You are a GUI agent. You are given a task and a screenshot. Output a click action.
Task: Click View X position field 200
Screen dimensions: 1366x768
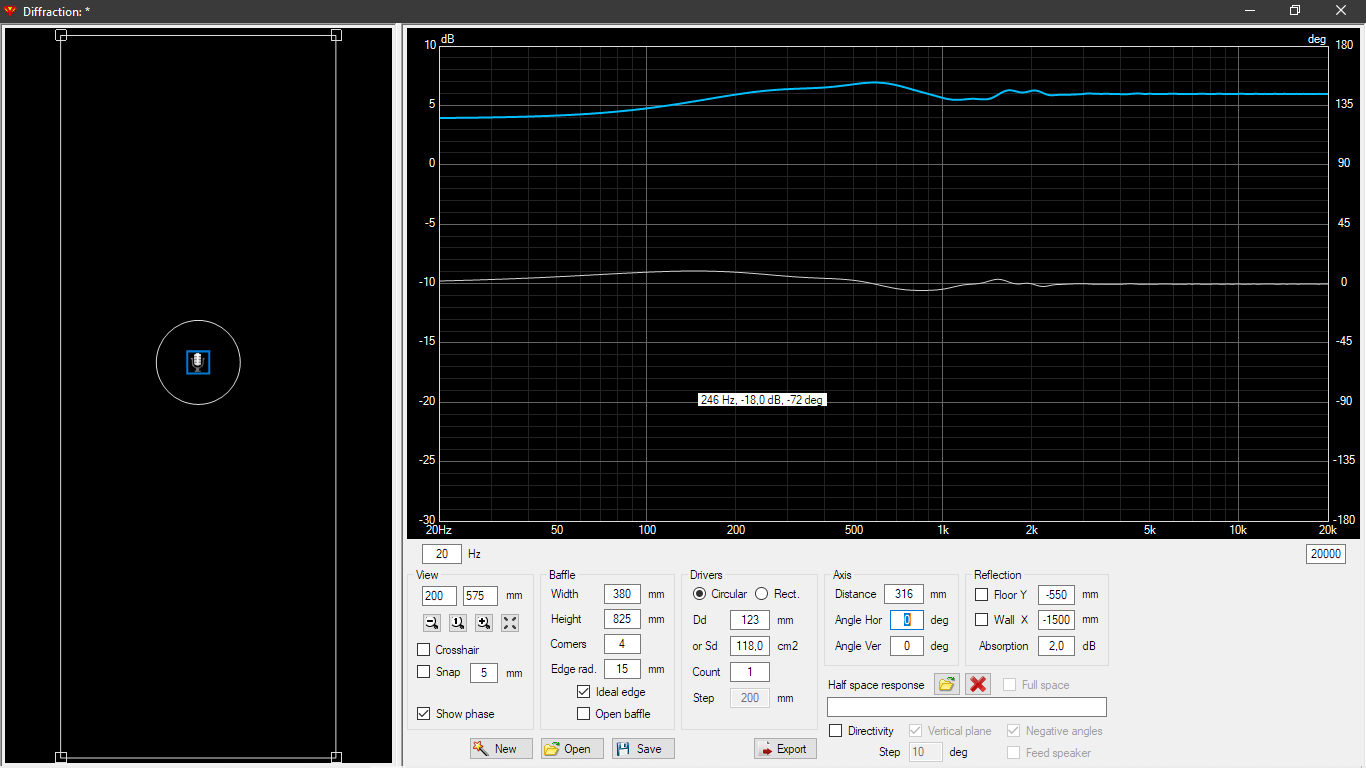[439, 596]
